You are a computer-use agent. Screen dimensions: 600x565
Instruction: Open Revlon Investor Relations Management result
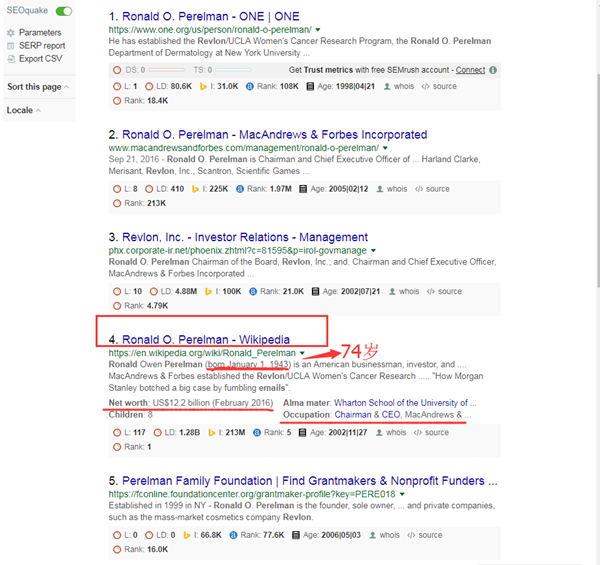click(245, 237)
